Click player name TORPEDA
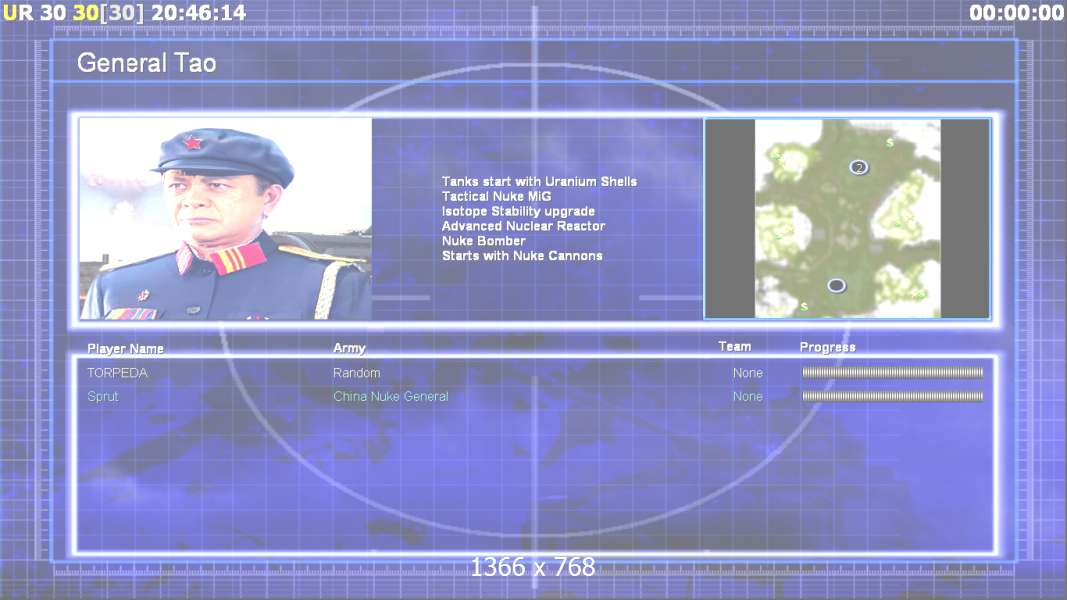Screen dimensions: 1067x600 click(117, 373)
